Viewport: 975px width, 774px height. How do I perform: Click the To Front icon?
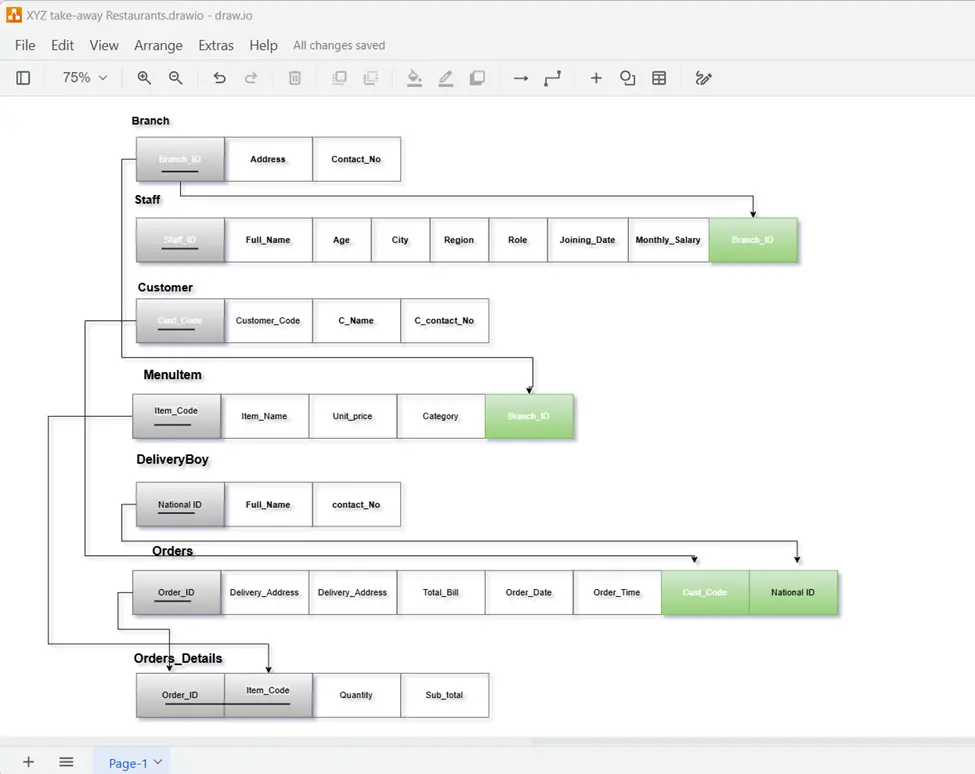tap(340, 78)
